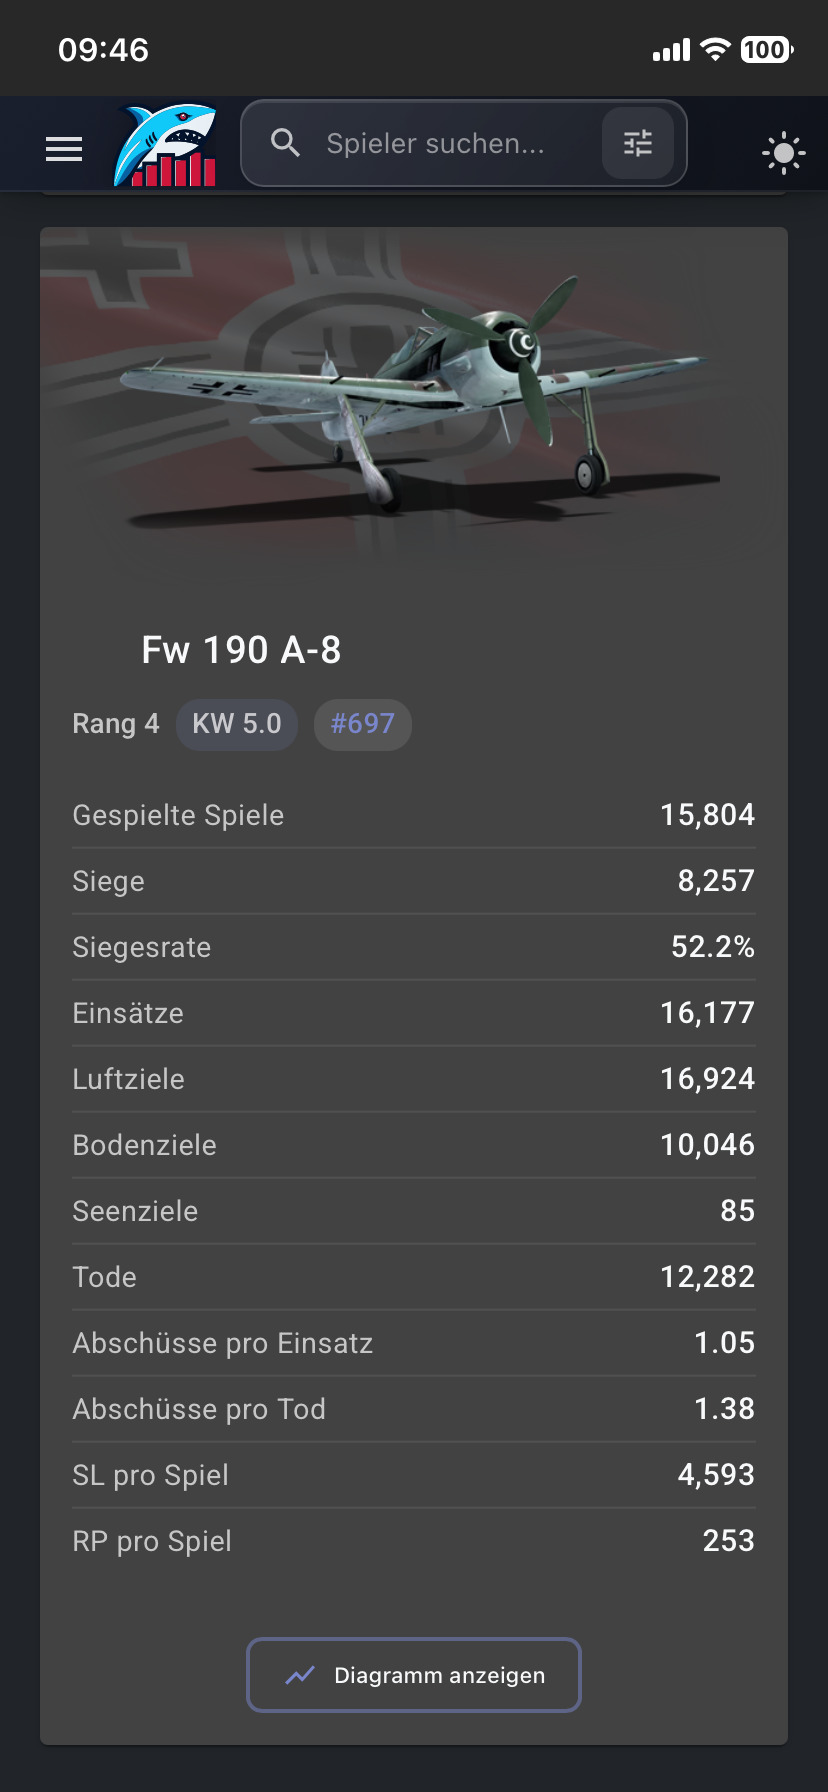This screenshot has width=828, height=1792.
Task: Tap the Fw 190 A-8 title
Action: 241,650
